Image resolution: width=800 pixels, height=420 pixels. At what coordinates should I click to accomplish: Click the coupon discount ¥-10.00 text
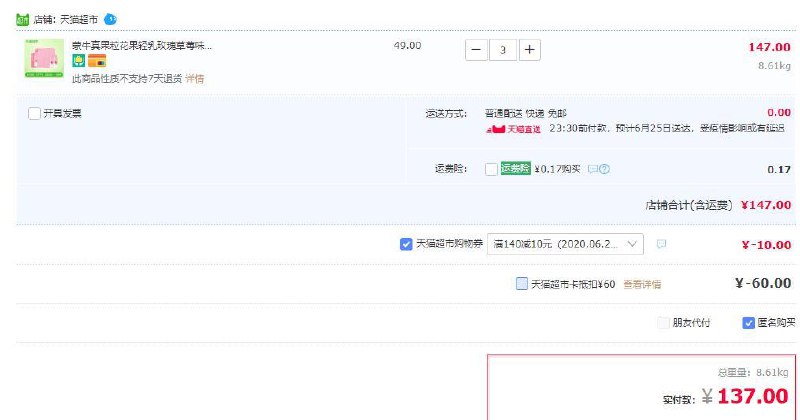[766, 245]
